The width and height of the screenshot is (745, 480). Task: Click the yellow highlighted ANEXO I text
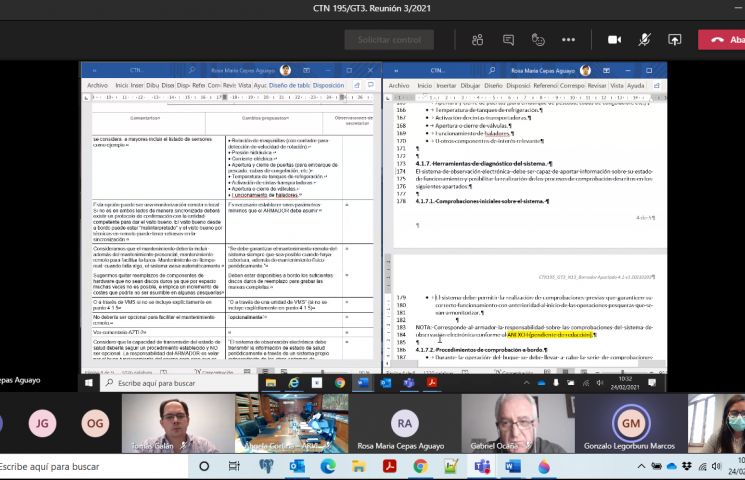click(550, 335)
